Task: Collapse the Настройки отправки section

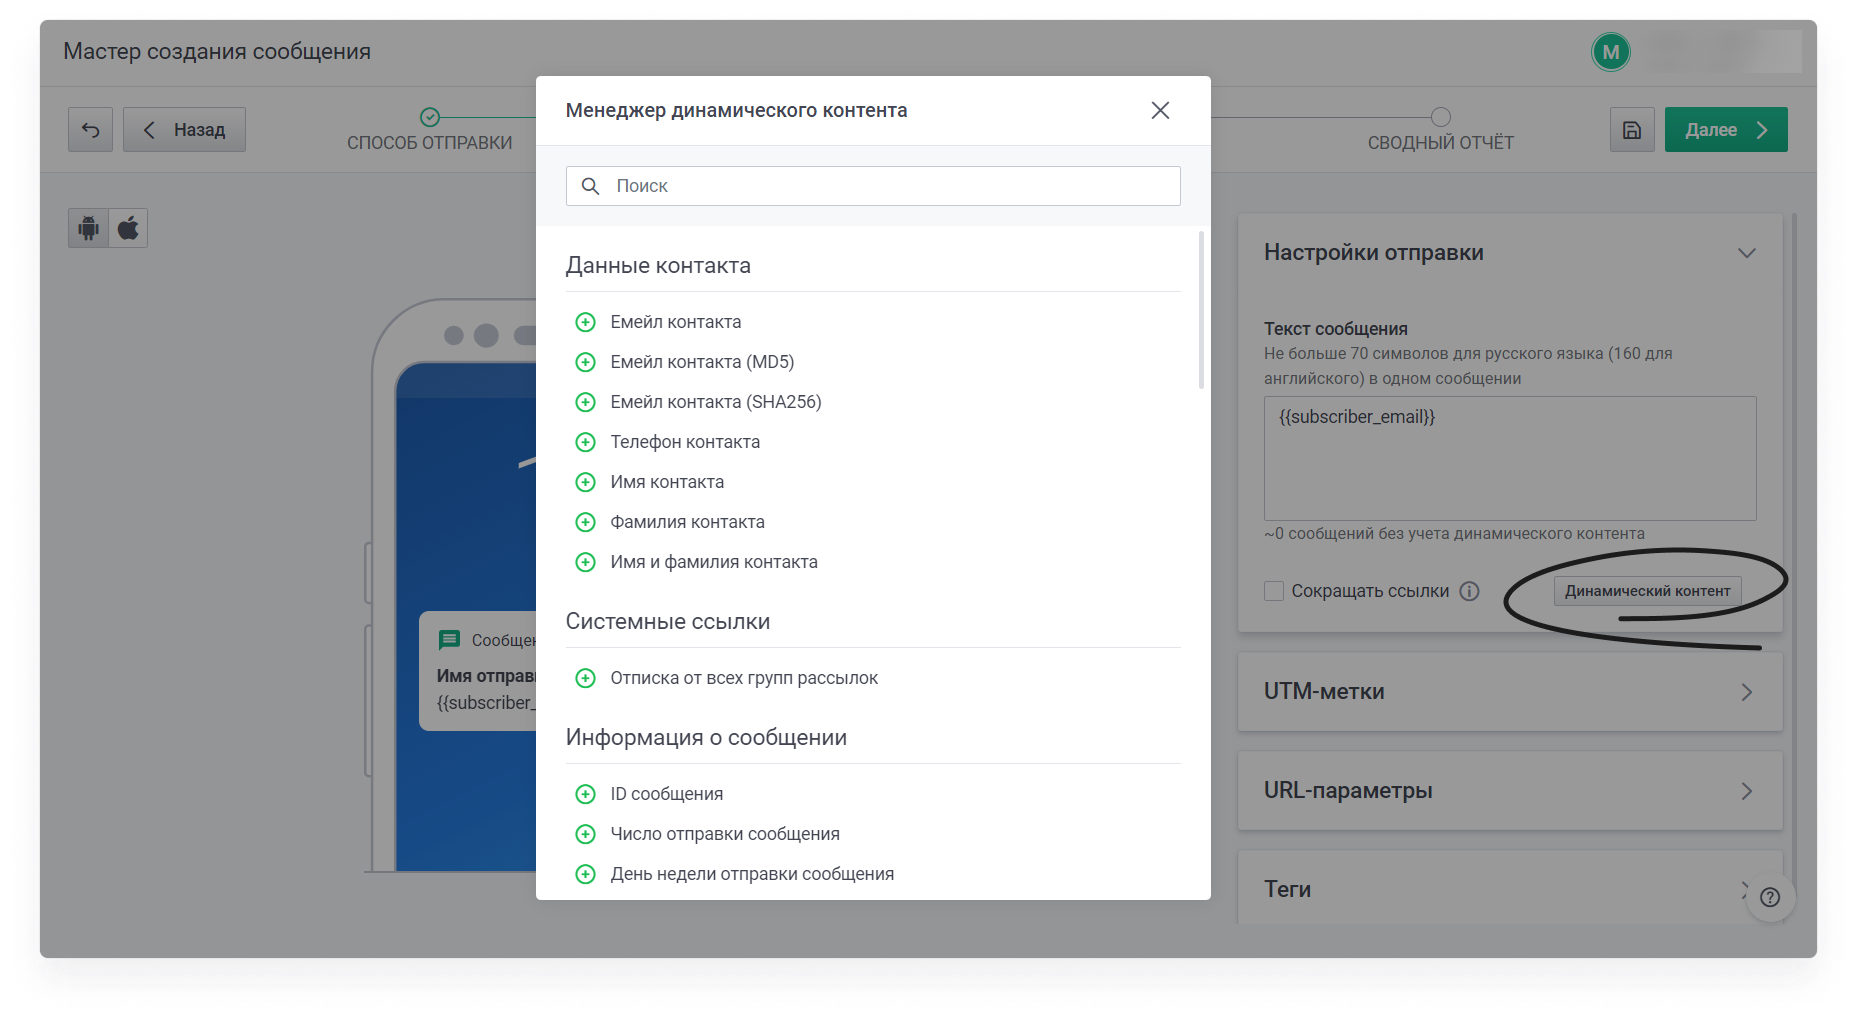Action: coord(1747,253)
